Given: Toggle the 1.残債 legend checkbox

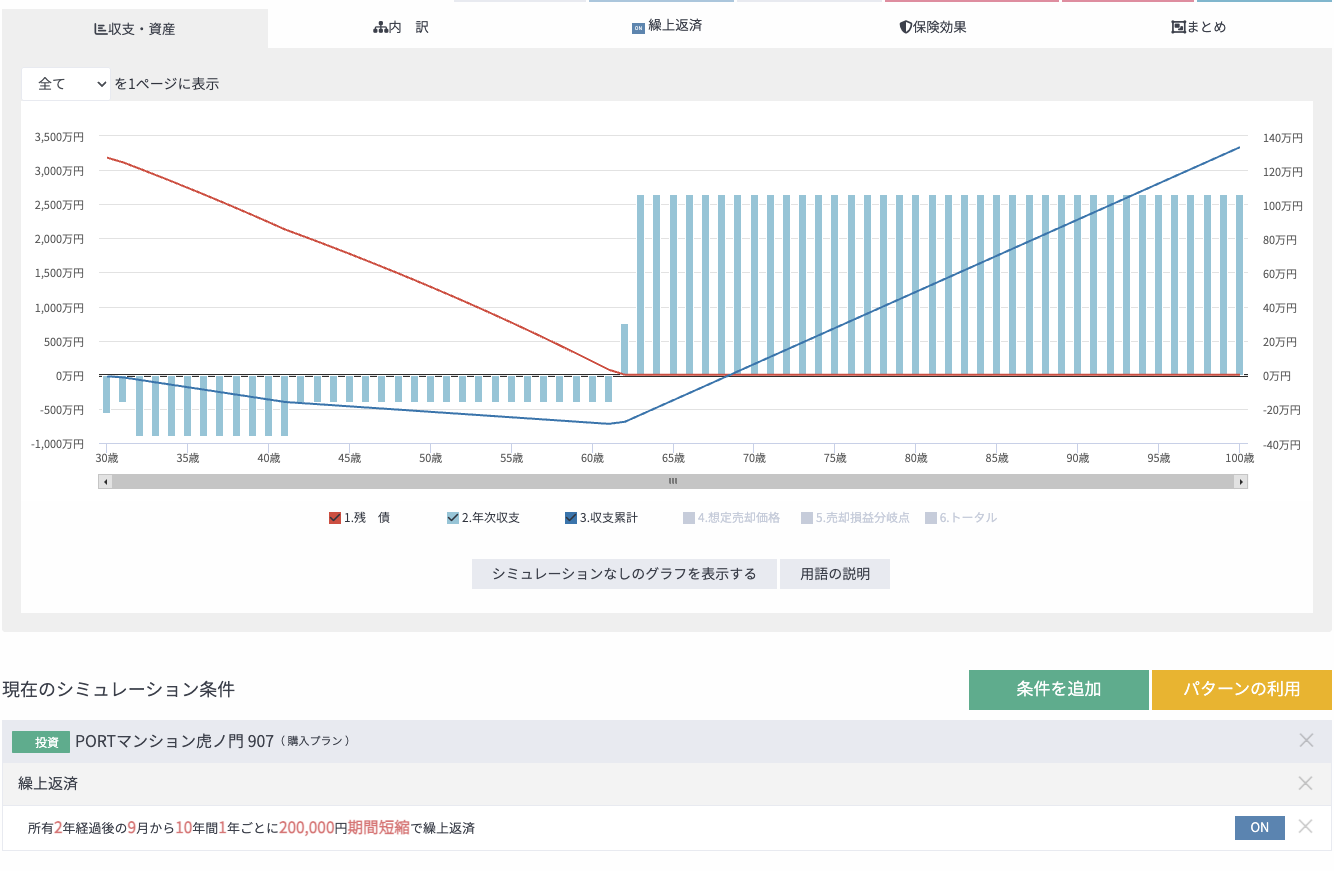Looking at the screenshot, I should pyautogui.click(x=335, y=518).
